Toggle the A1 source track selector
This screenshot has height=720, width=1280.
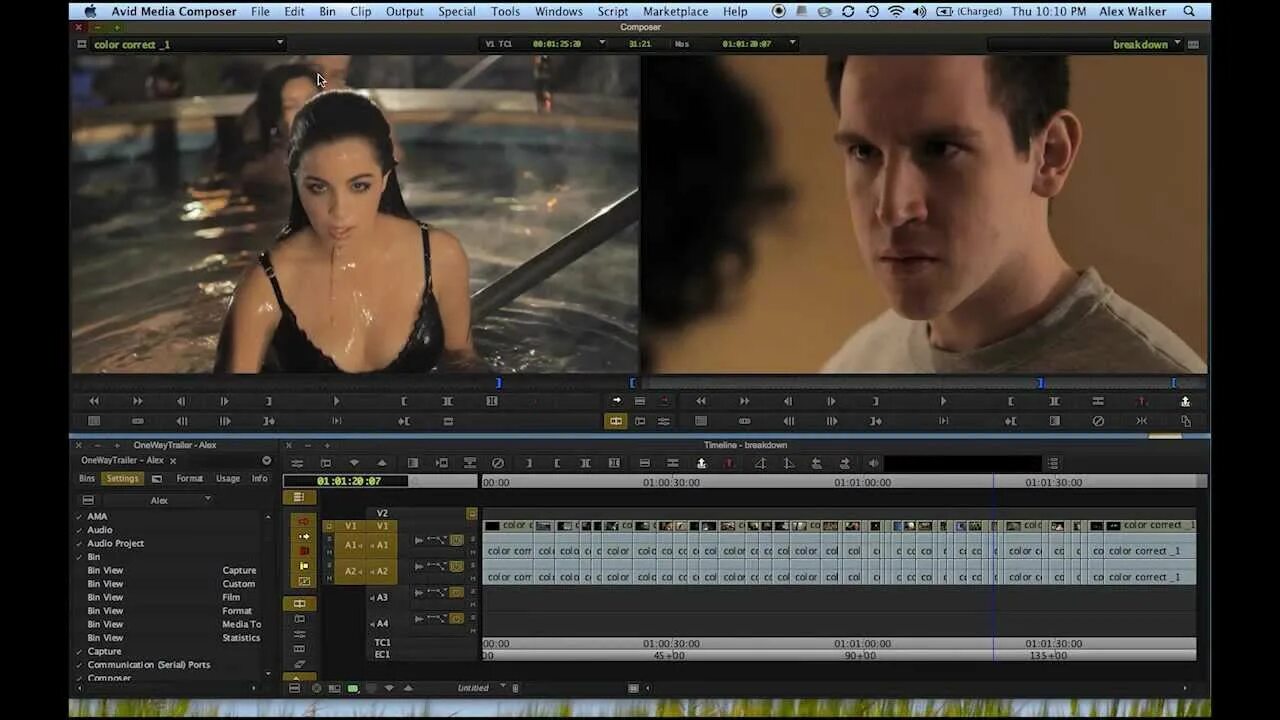tap(351, 545)
